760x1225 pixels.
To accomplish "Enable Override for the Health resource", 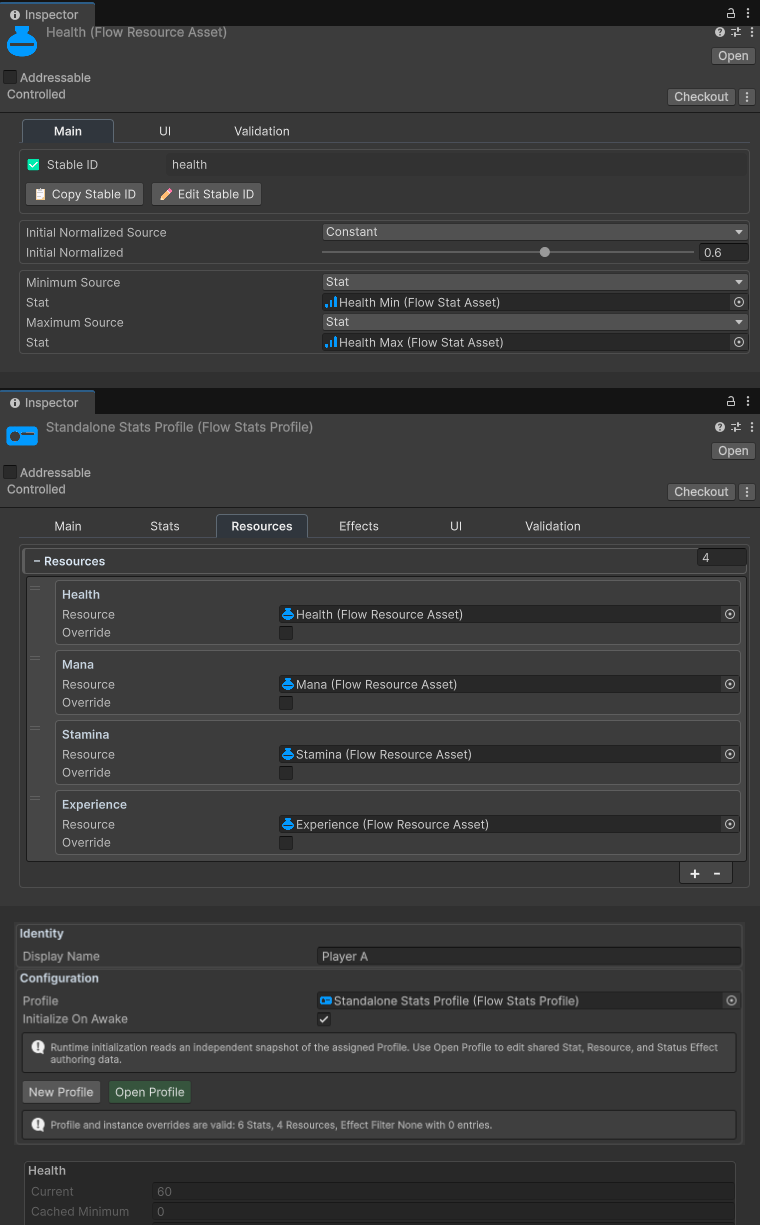I will click(286, 633).
